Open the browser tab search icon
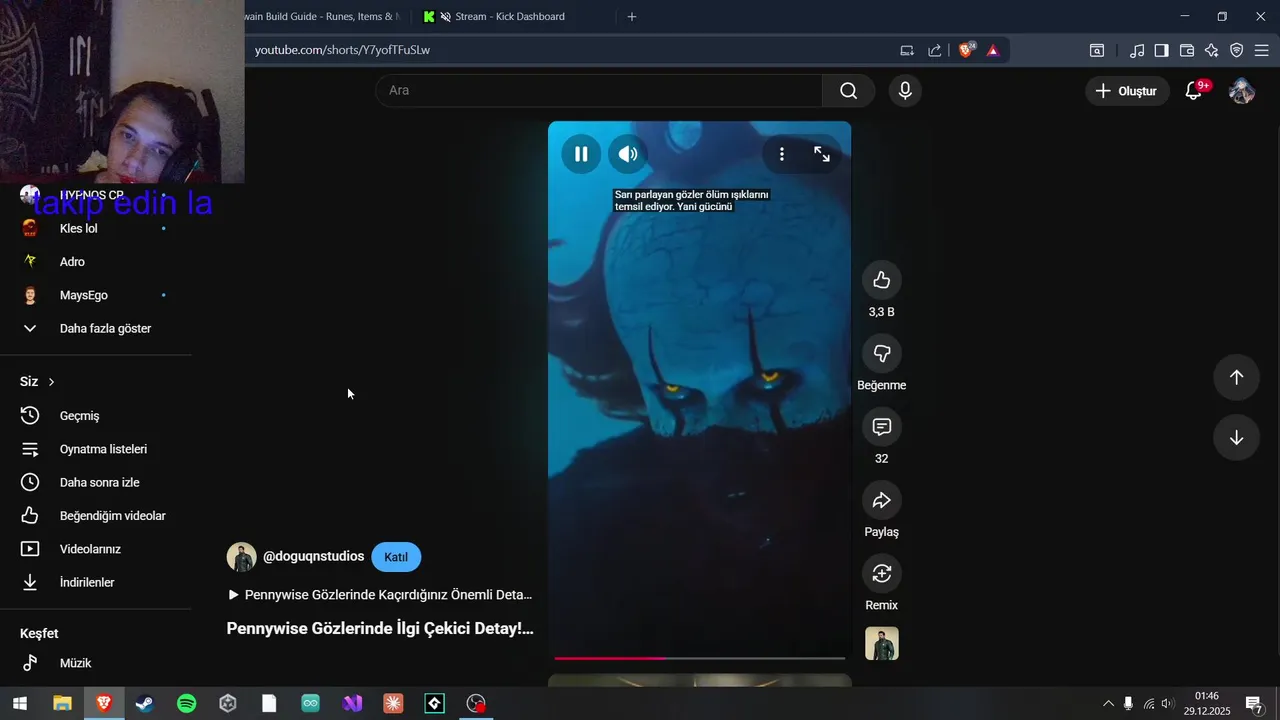1280x720 pixels. click(x=1097, y=50)
